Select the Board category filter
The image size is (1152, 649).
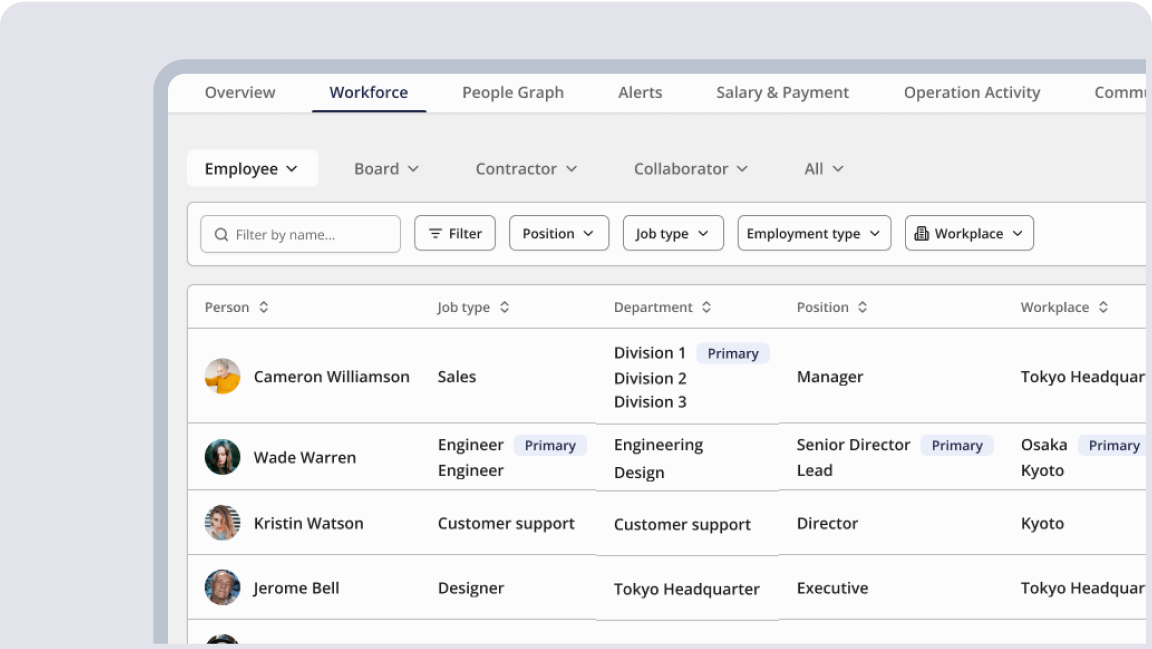(386, 168)
